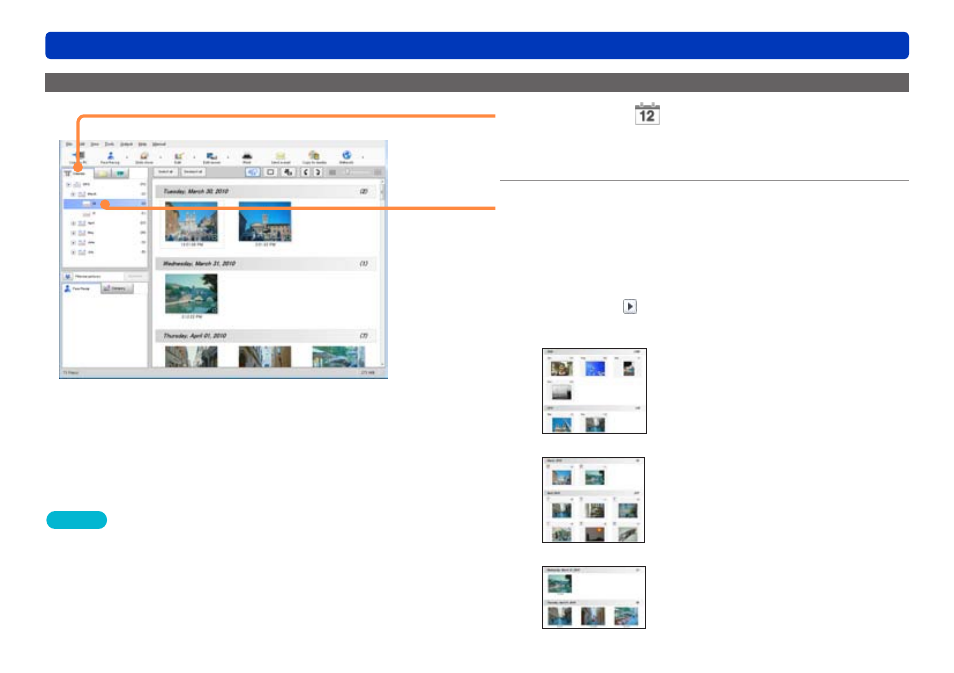Open dropdown arrow after the Network icon
This screenshot has width=954, height=673.
[363, 158]
